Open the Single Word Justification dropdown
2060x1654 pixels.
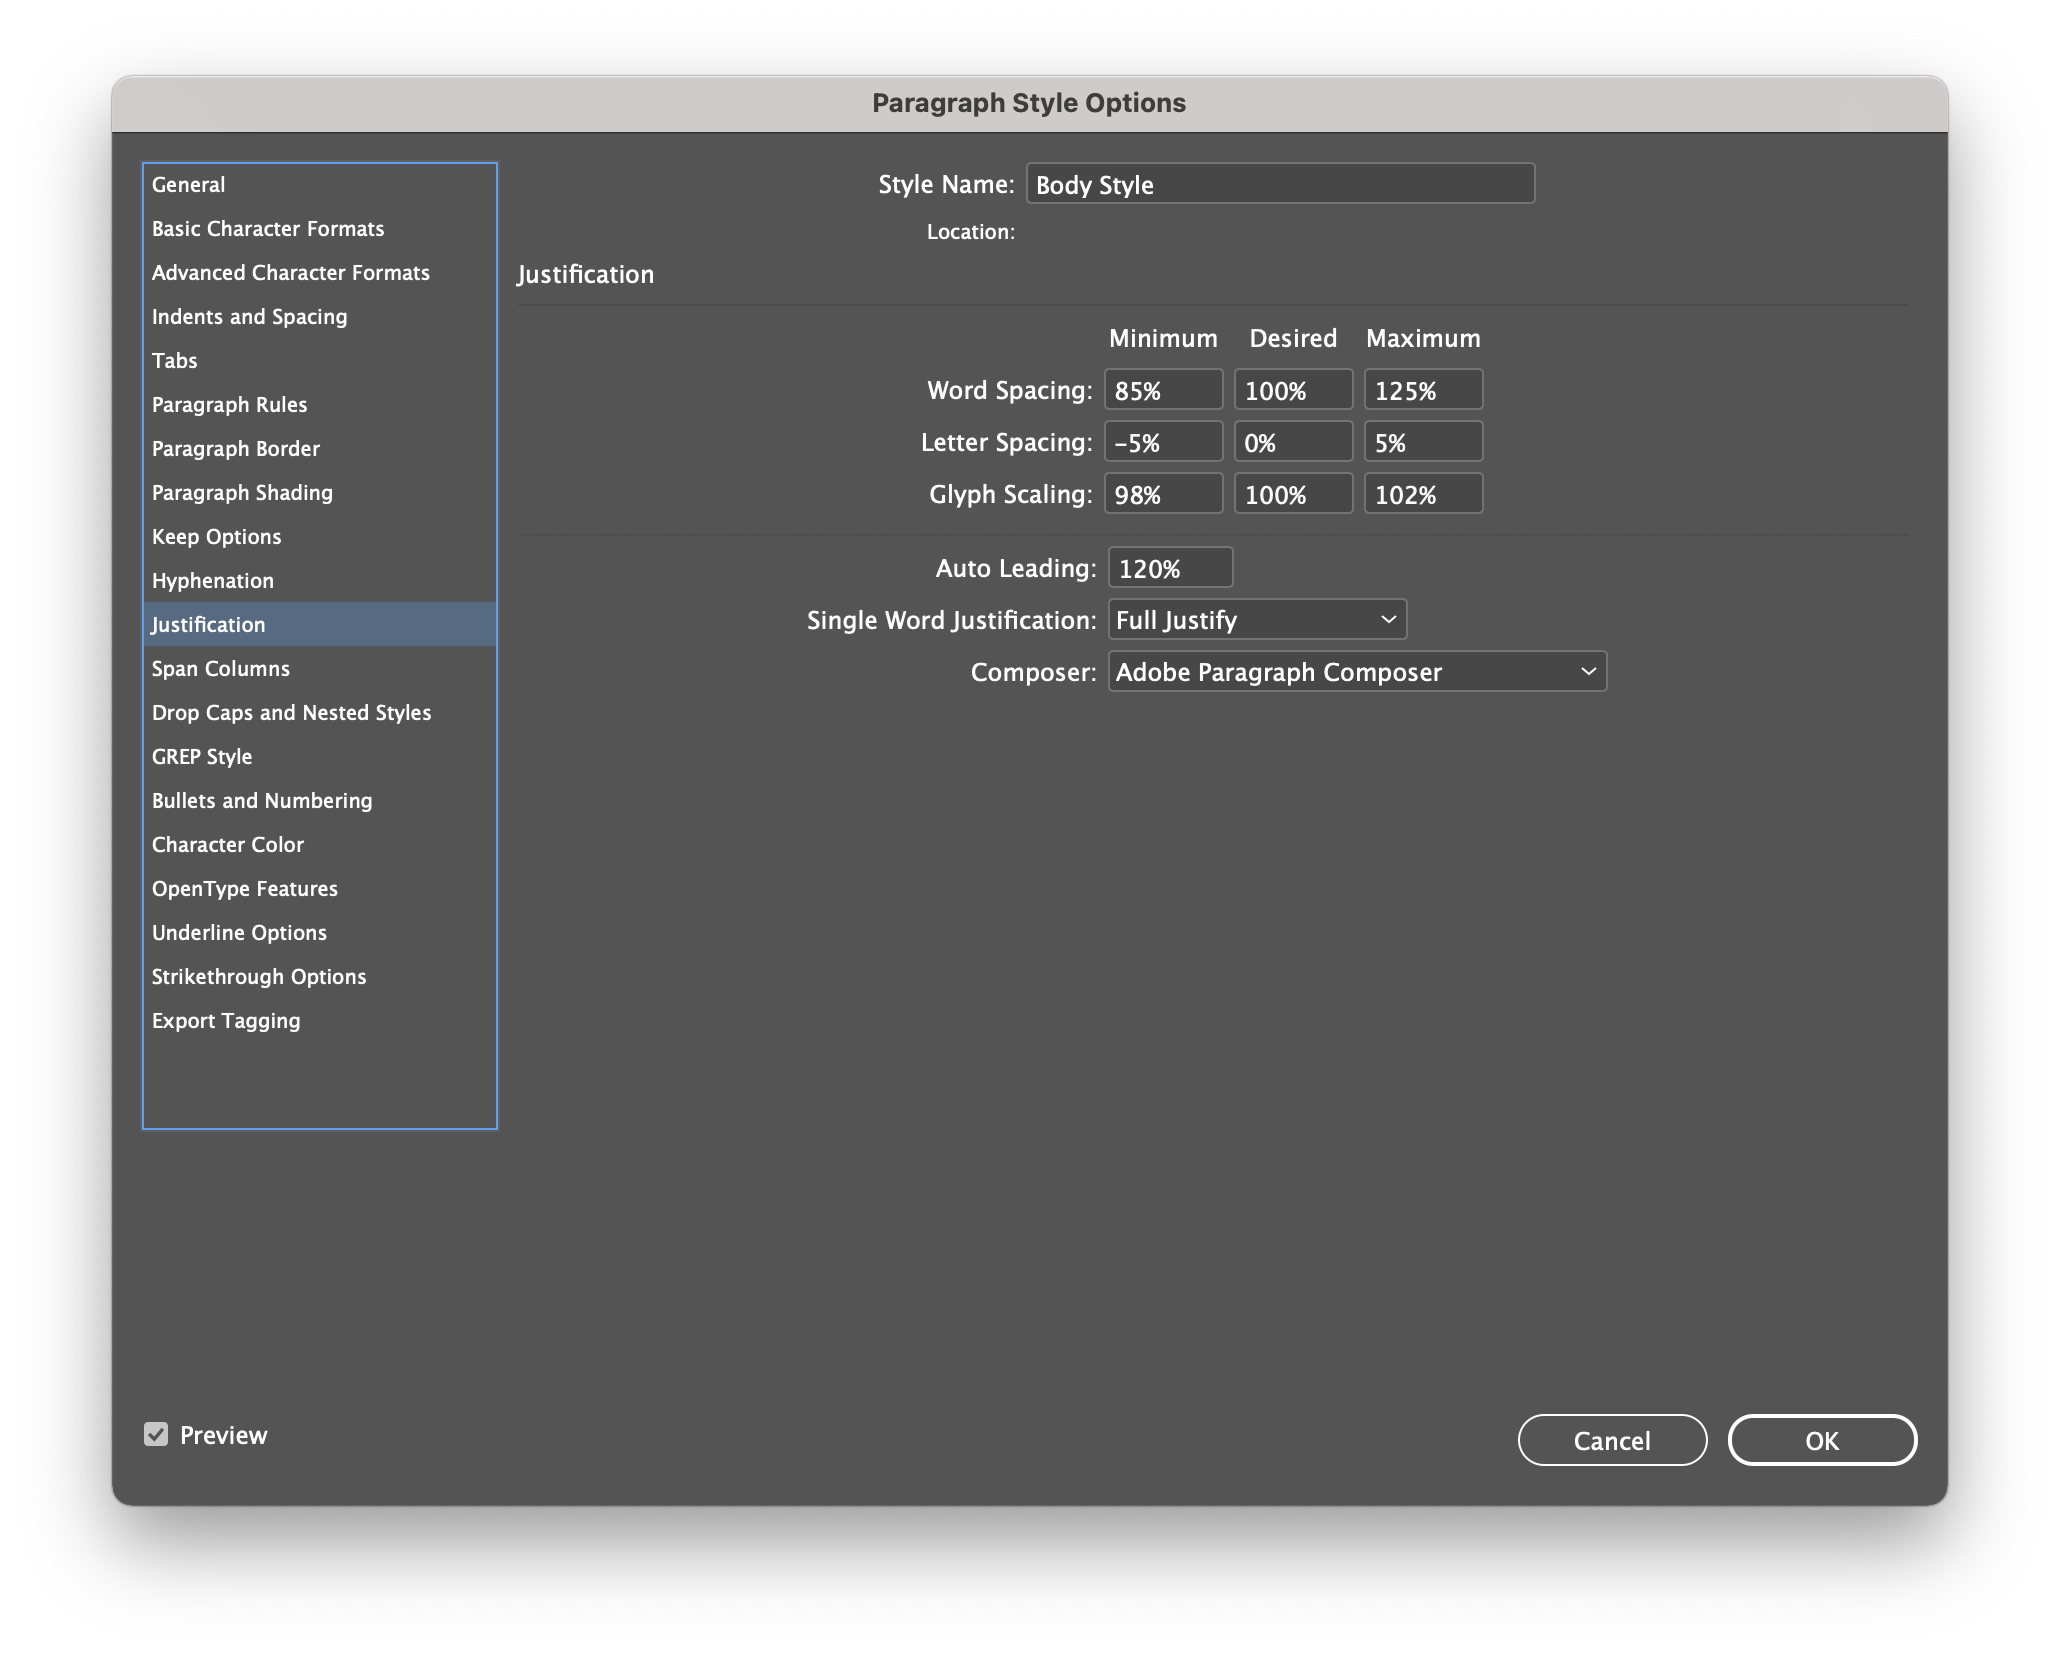click(1256, 619)
